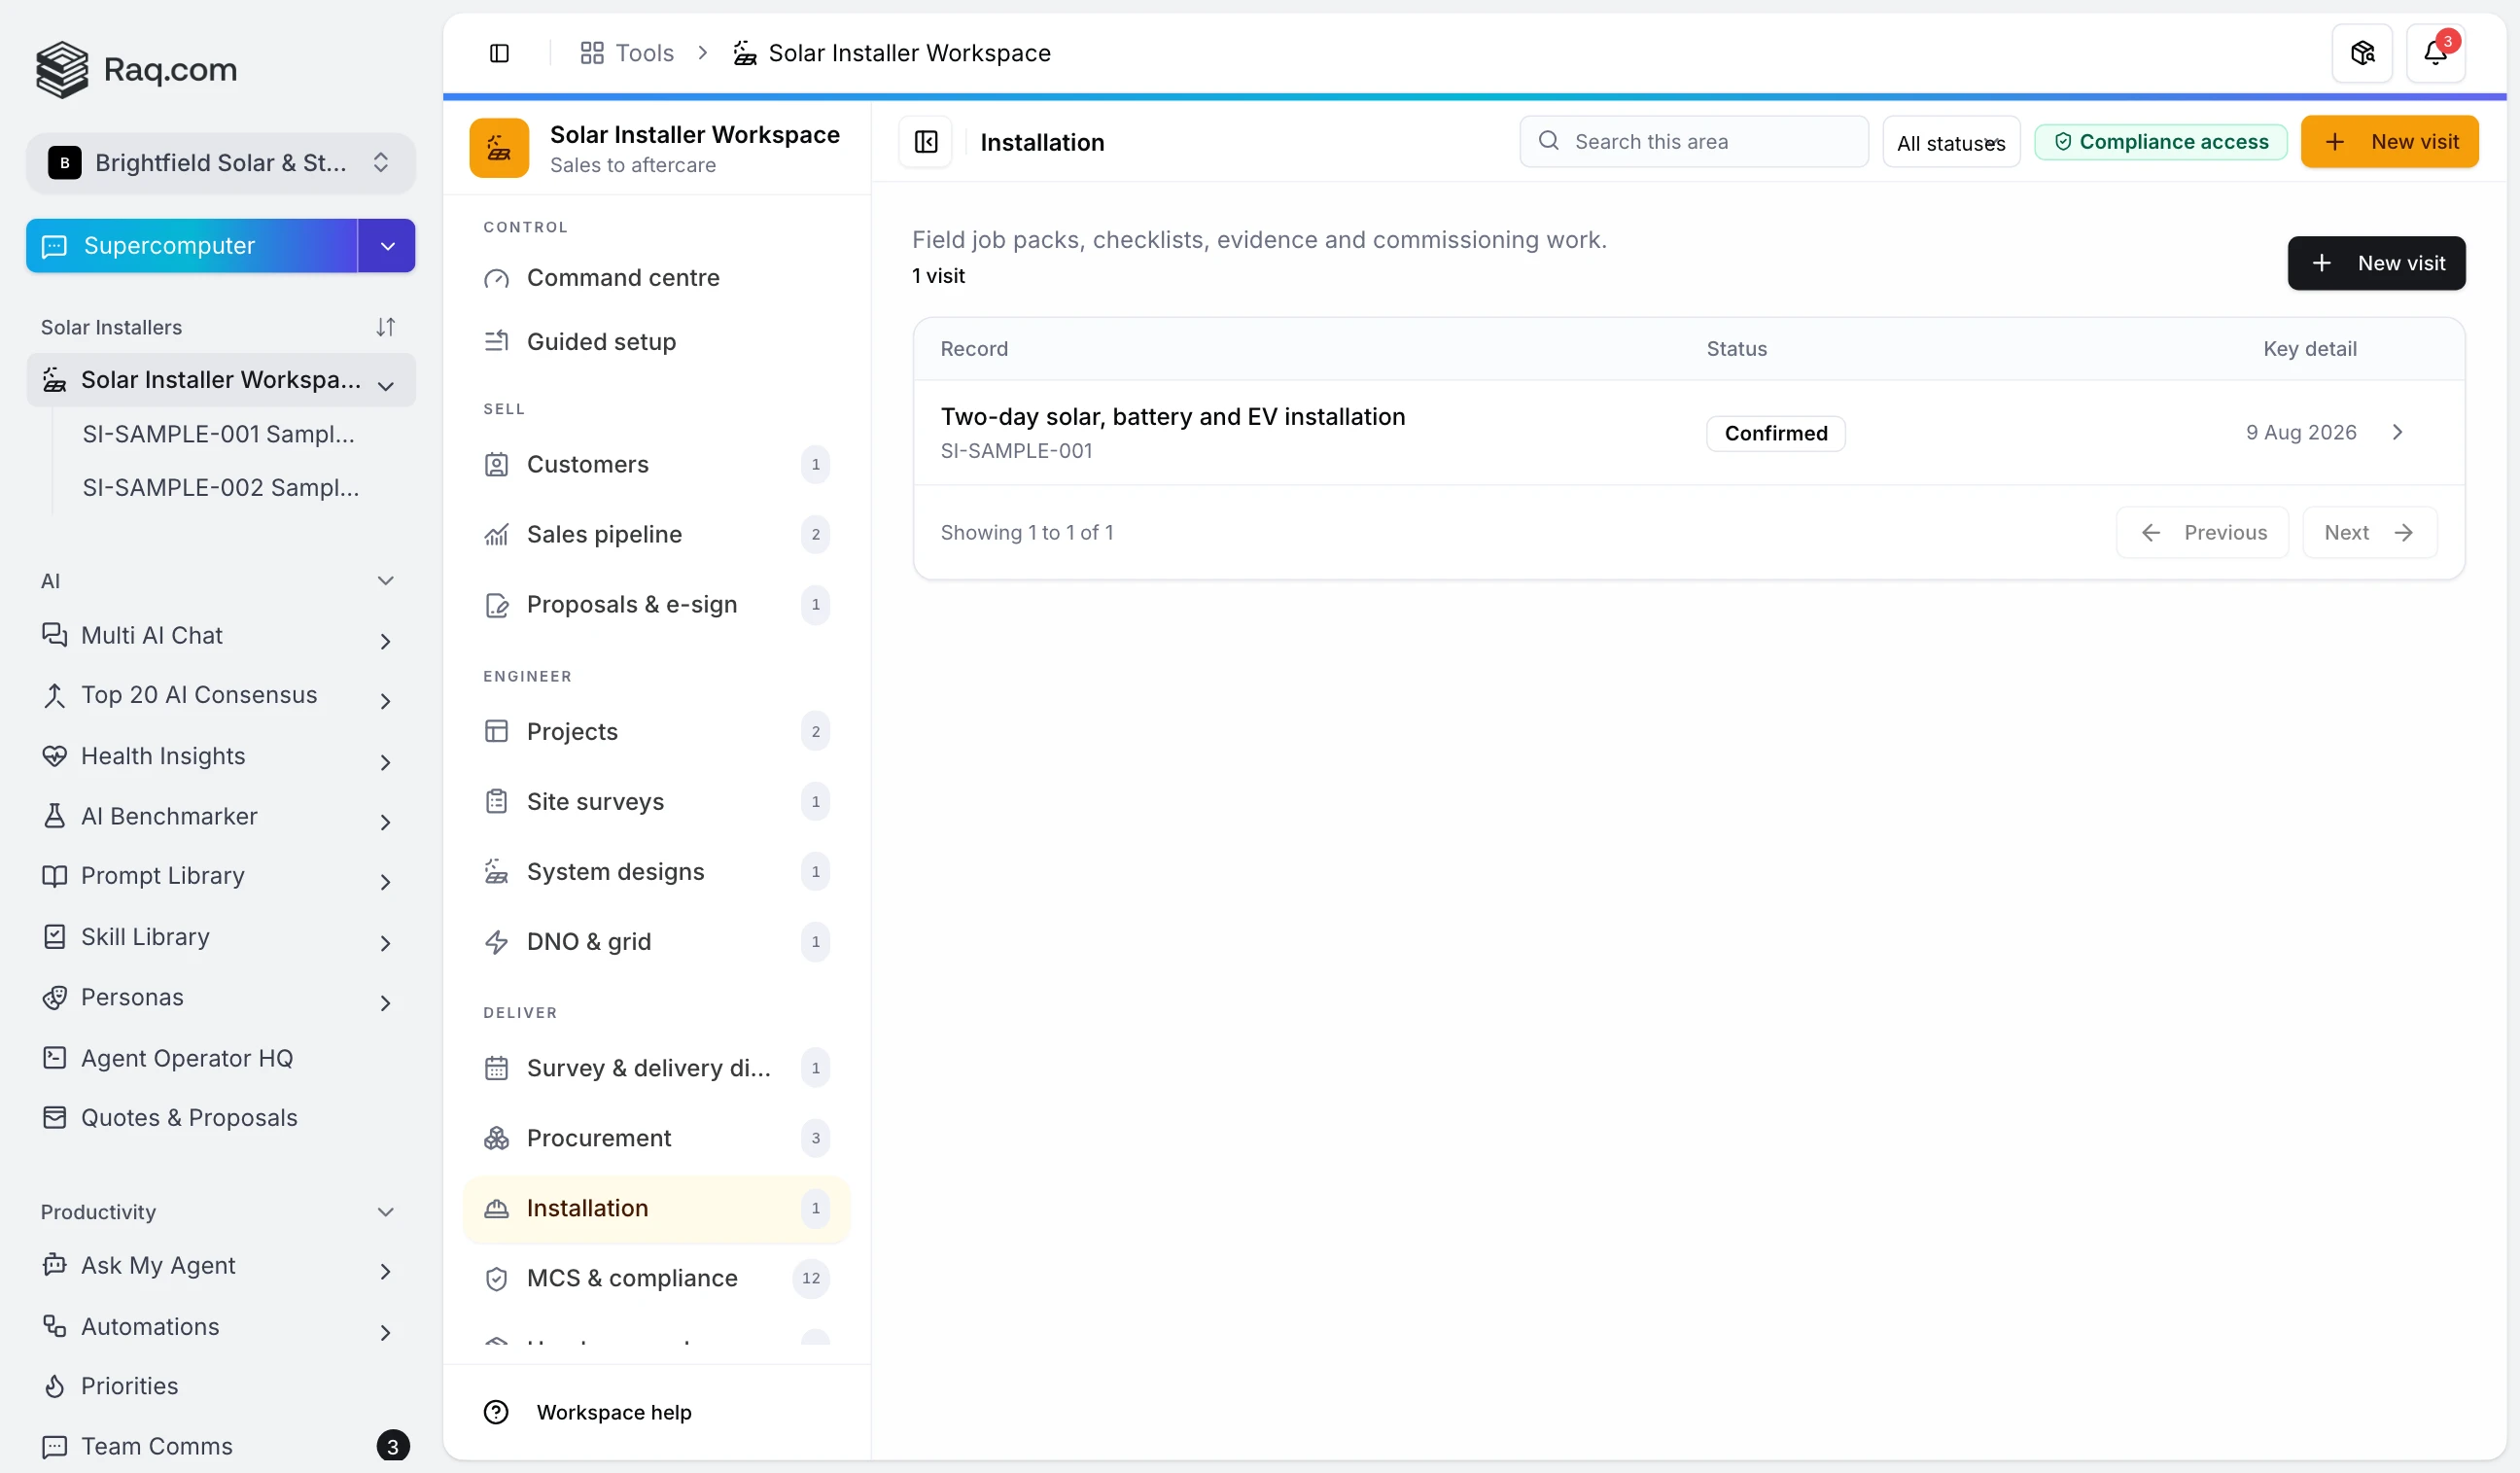Click the Raq.com logo icon
Screen dimensions: 2520x1473
[62, 69]
